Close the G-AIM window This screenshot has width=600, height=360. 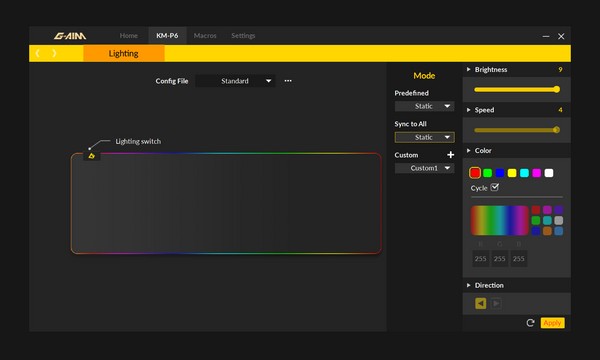(561, 36)
